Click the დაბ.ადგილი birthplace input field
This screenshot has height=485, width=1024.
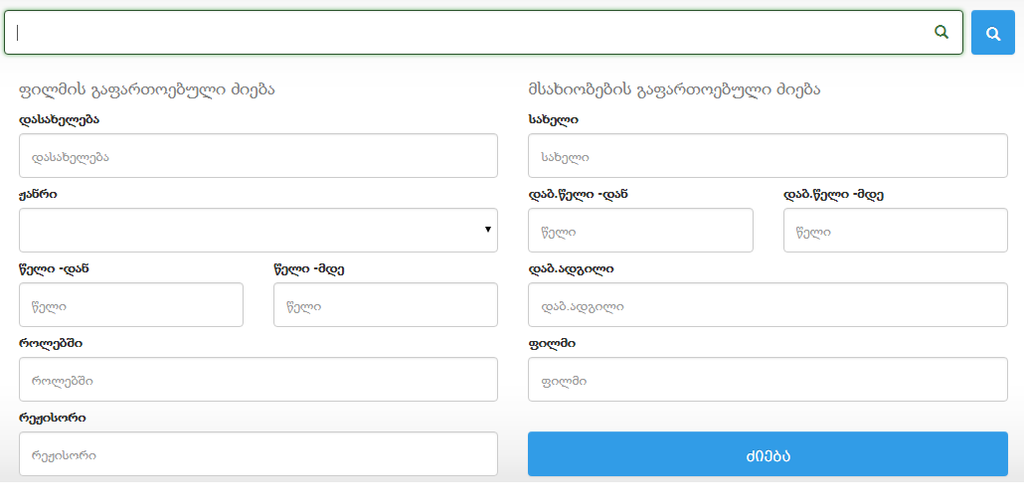pyautogui.click(x=768, y=305)
